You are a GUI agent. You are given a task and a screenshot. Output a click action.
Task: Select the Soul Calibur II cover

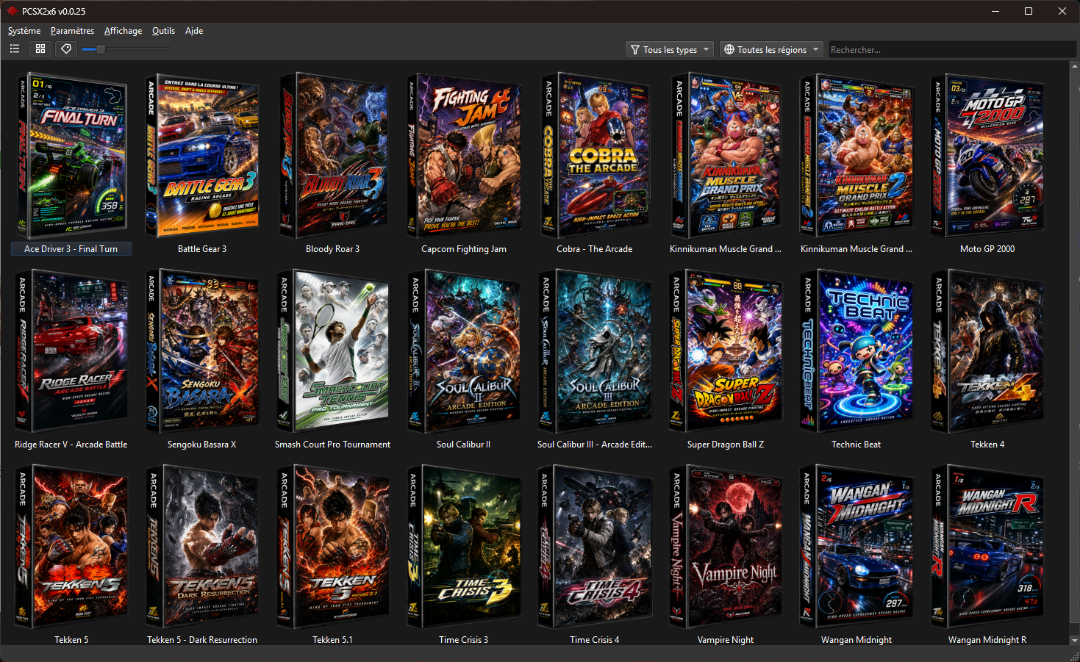pos(464,351)
